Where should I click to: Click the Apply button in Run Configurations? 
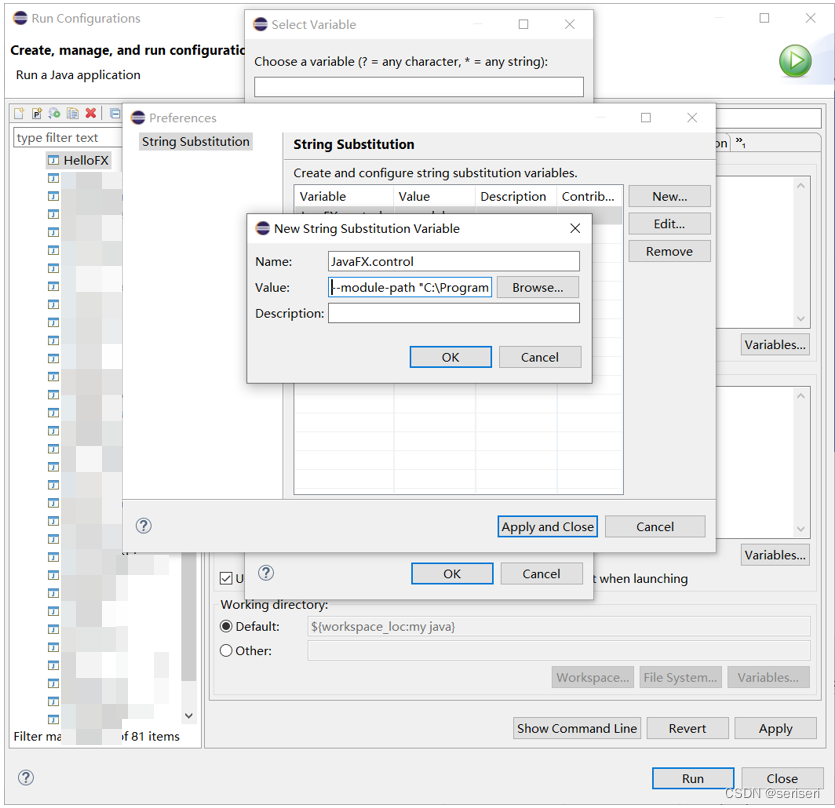click(x=775, y=728)
